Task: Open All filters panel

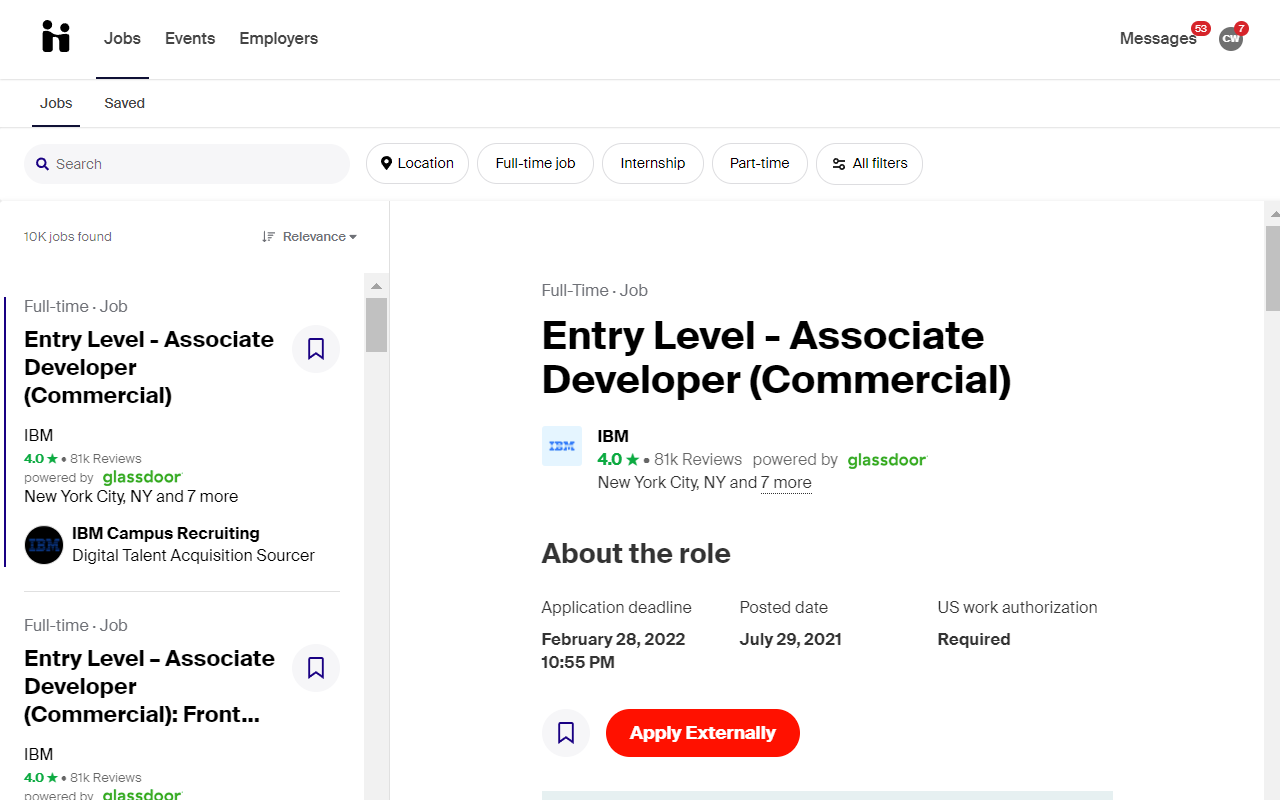Action: 869,163
